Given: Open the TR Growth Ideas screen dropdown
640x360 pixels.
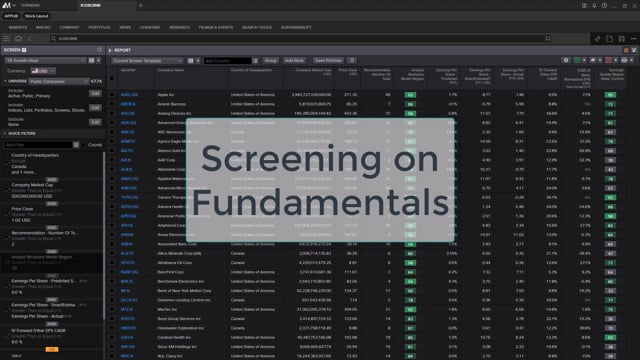Looking at the screenshot, I should pos(45,60).
